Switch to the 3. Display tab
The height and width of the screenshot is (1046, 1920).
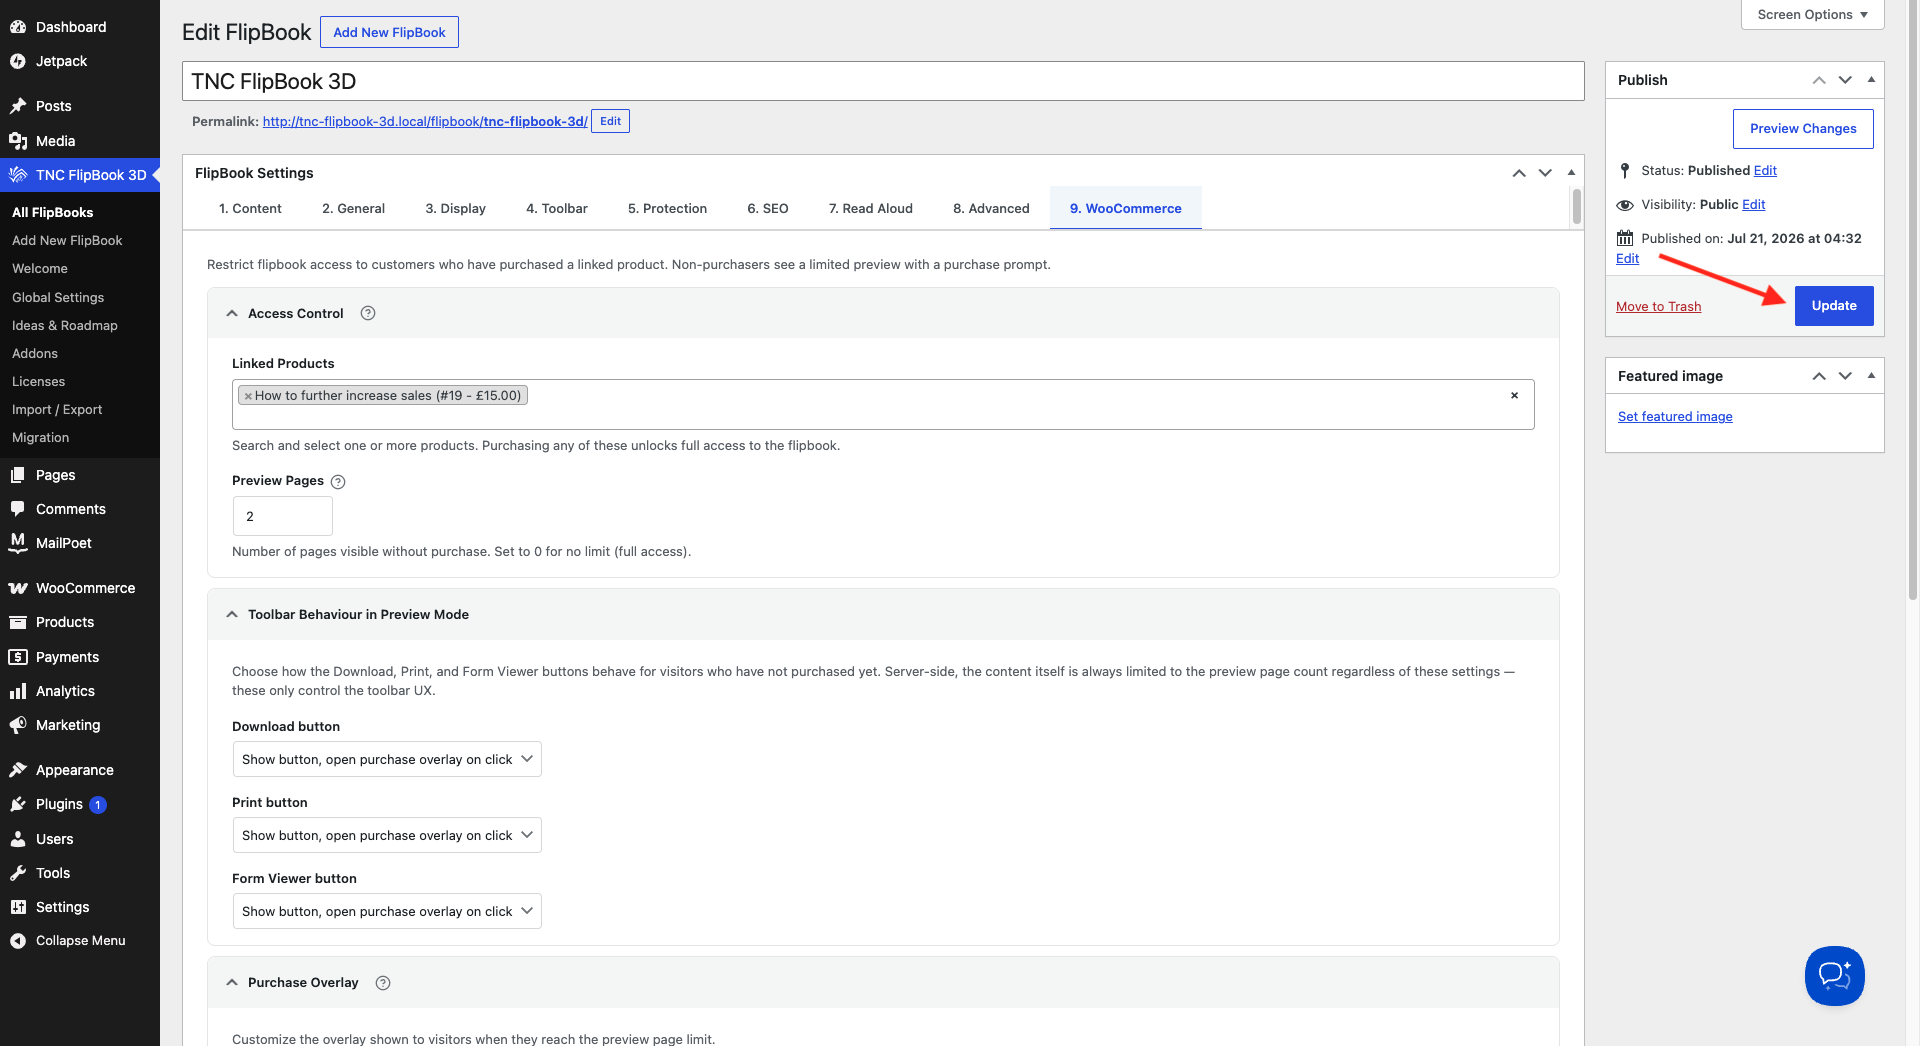455,208
